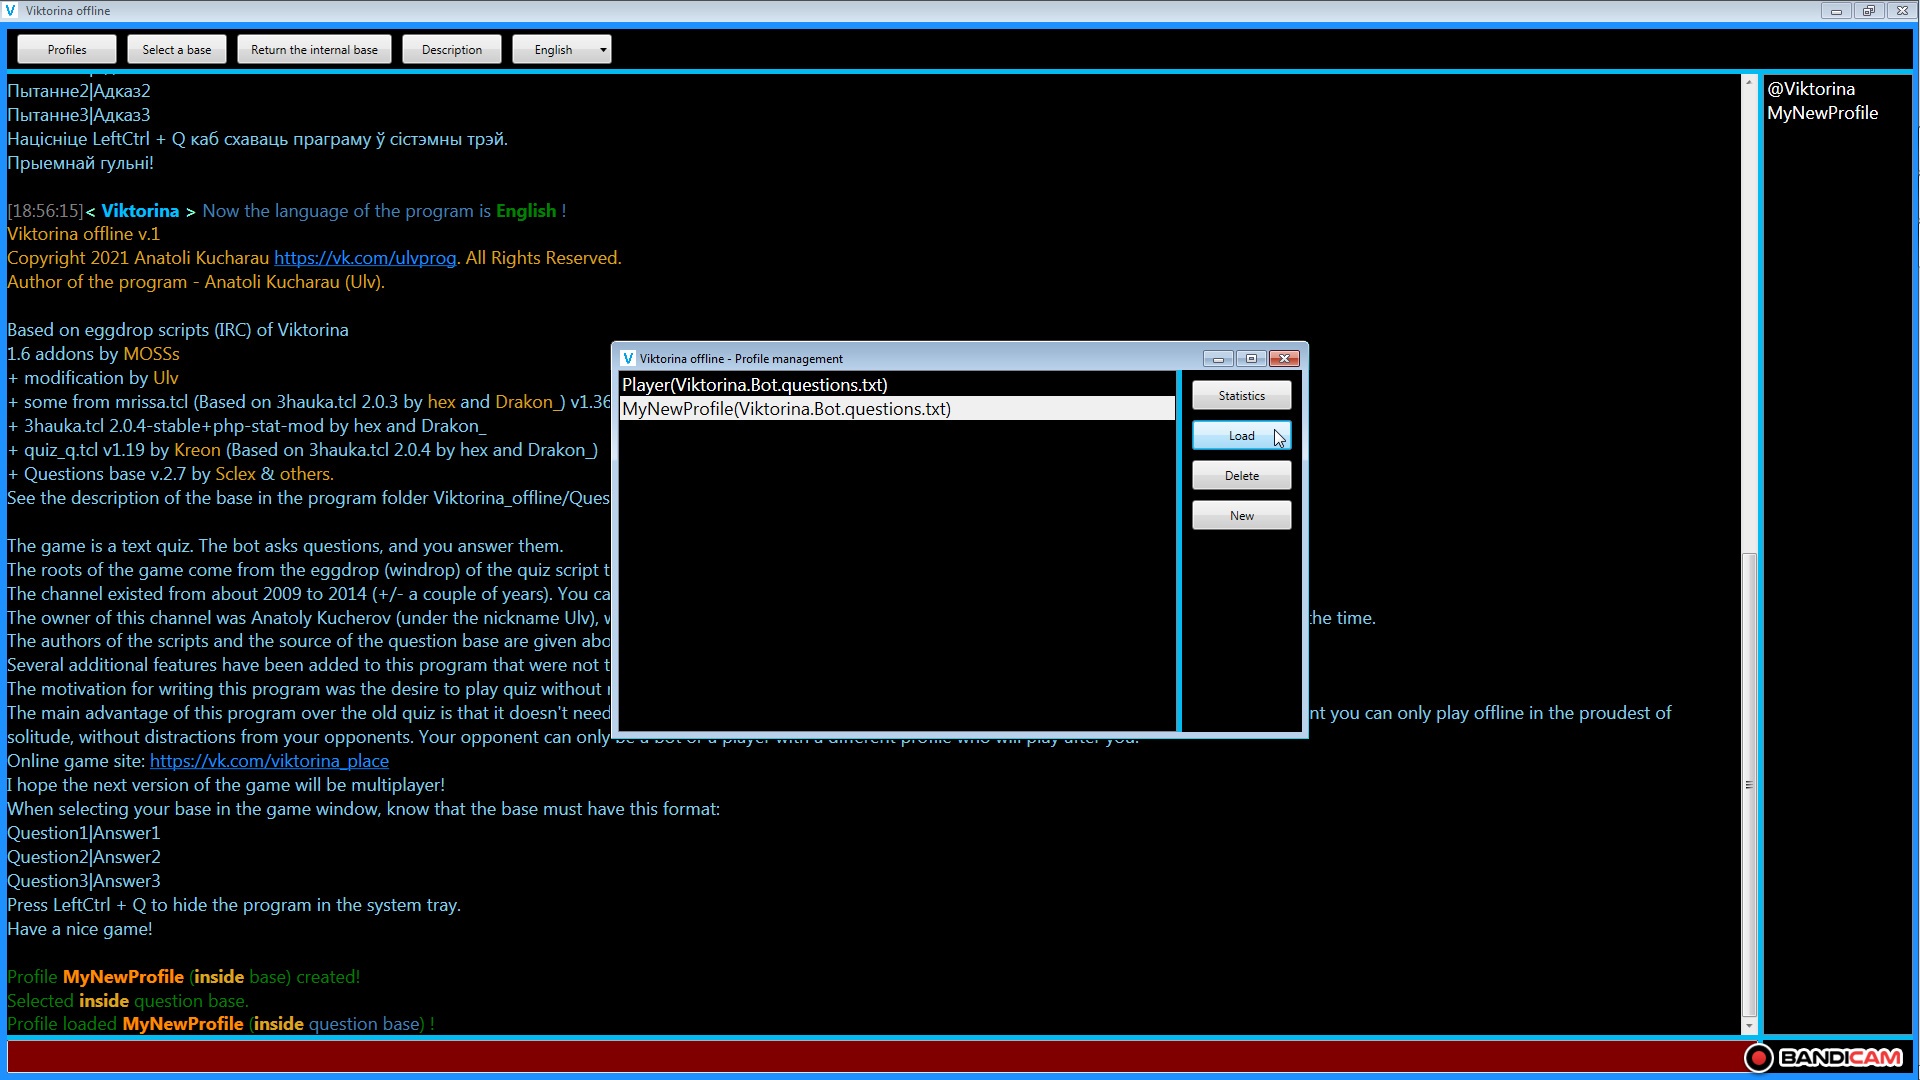Screen dimensions: 1920x1080
Task: Load the selected profile
Action: click(1241, 436)
